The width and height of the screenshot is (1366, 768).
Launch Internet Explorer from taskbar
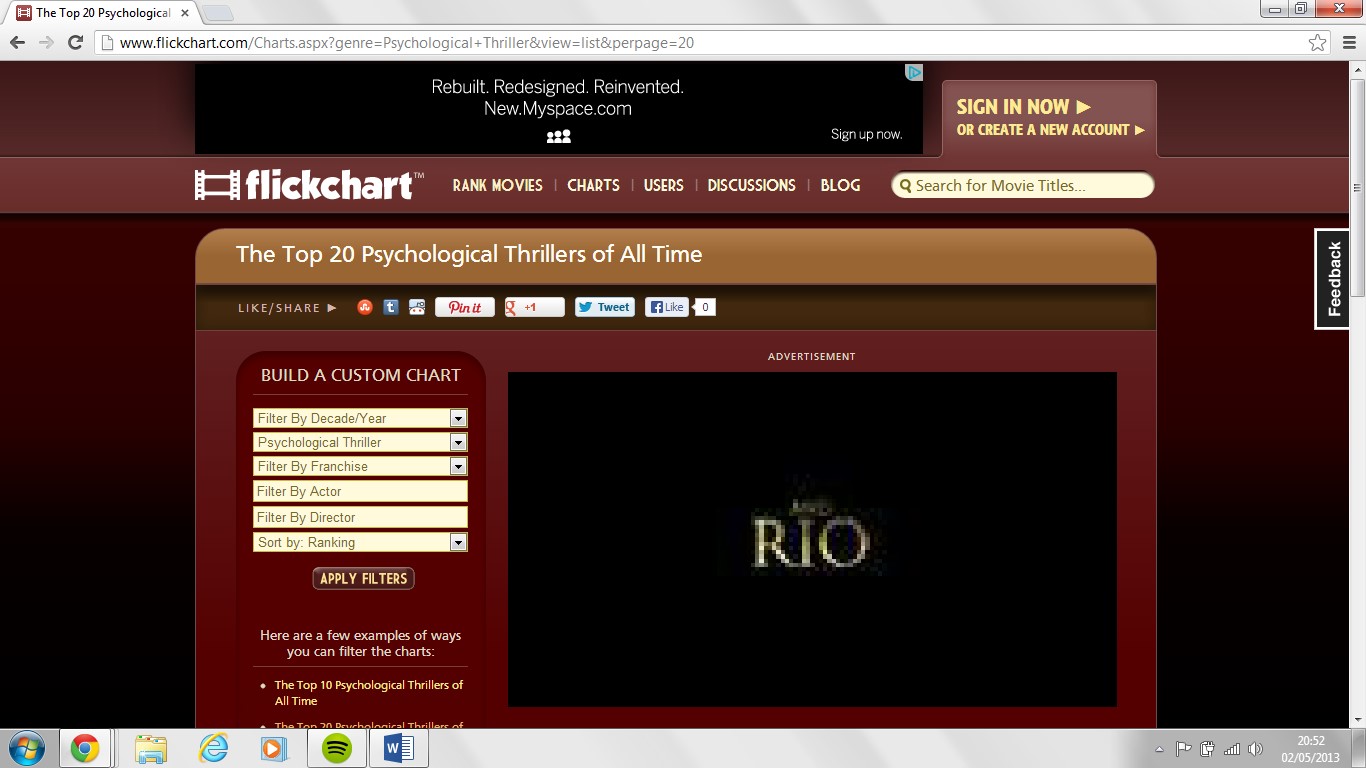click(213, 748)
